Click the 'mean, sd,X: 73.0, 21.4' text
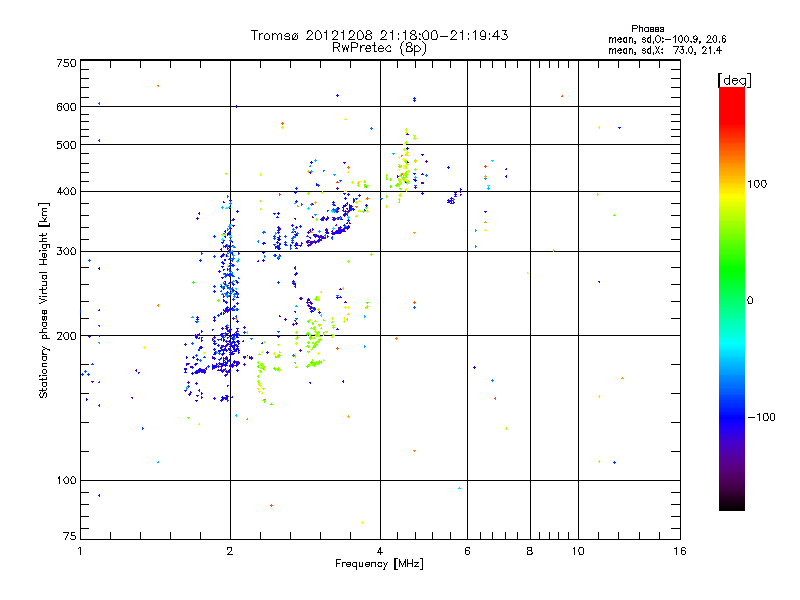This screenshot has height=600, width=800. (665, 50)
